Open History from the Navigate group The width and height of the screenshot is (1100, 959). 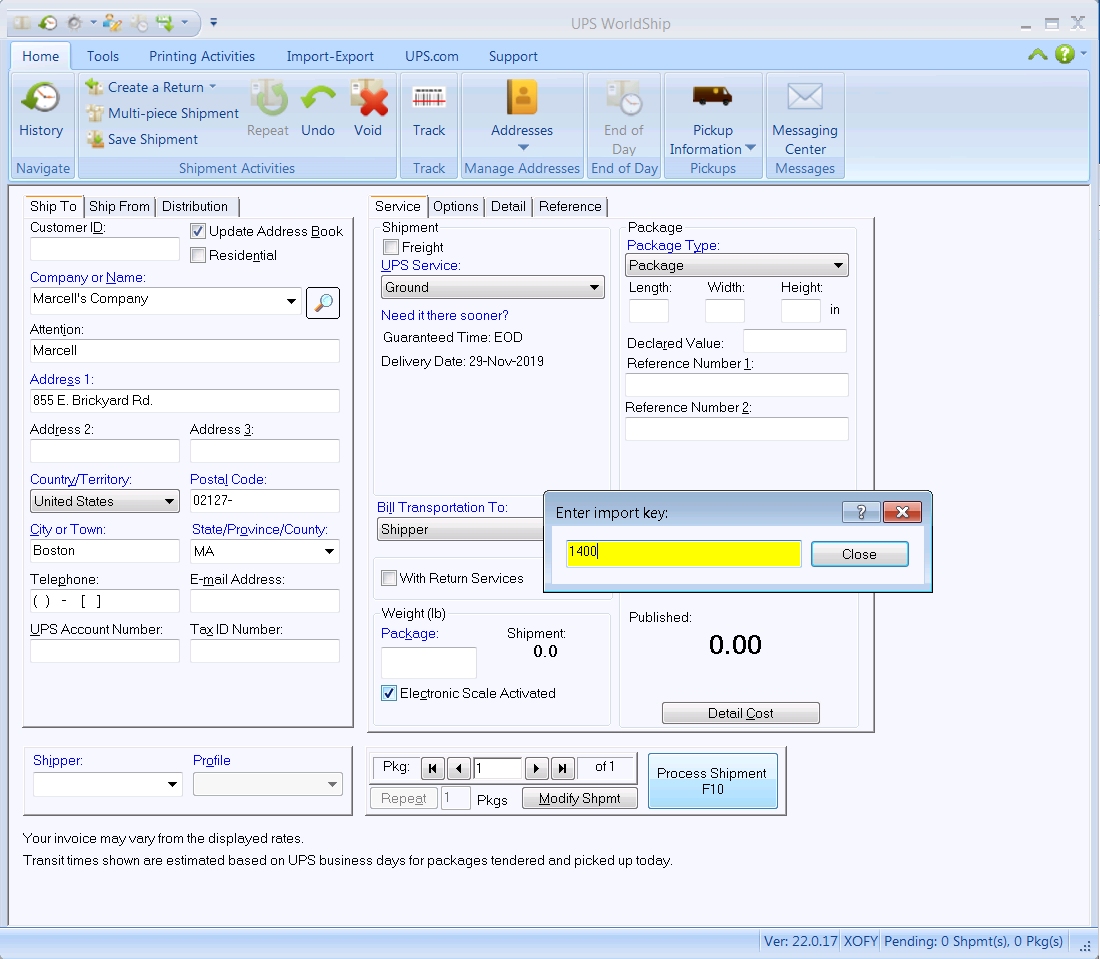point(41,110)
